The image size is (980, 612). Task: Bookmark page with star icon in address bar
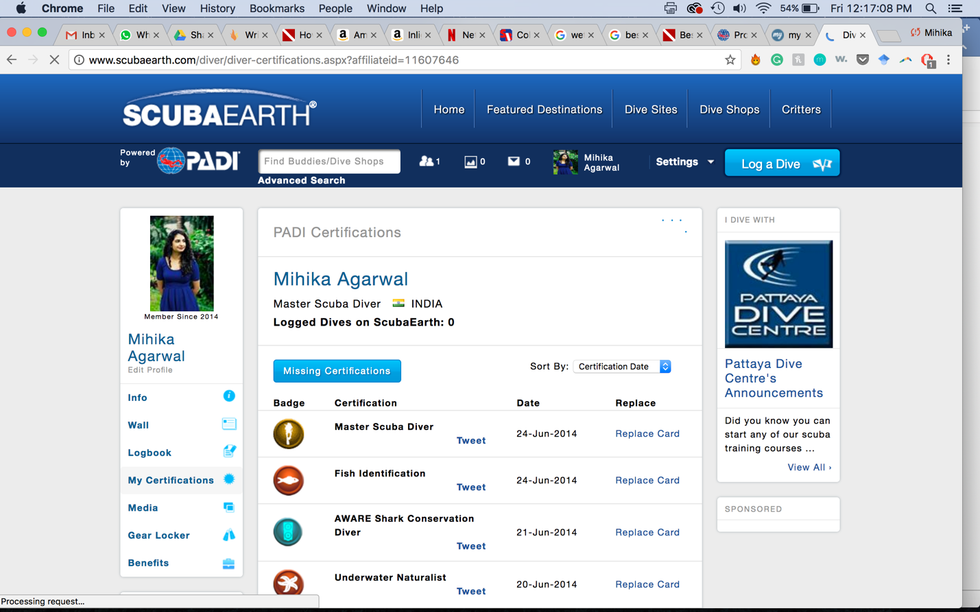tap(730, 60)
